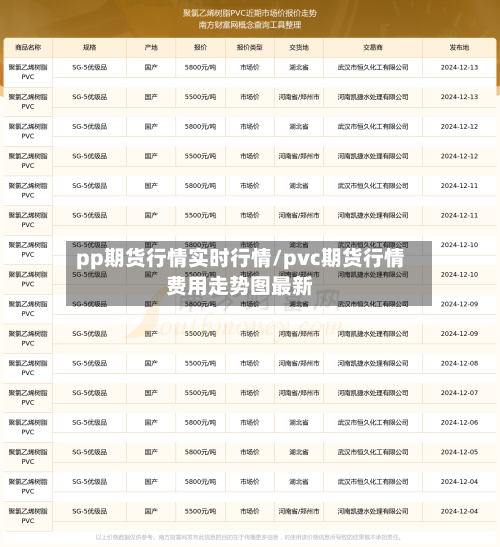Select date 2024-12-12 in the 湖北省 row
This screenshot has height=547, width=500.
click(x=459, y=127)
